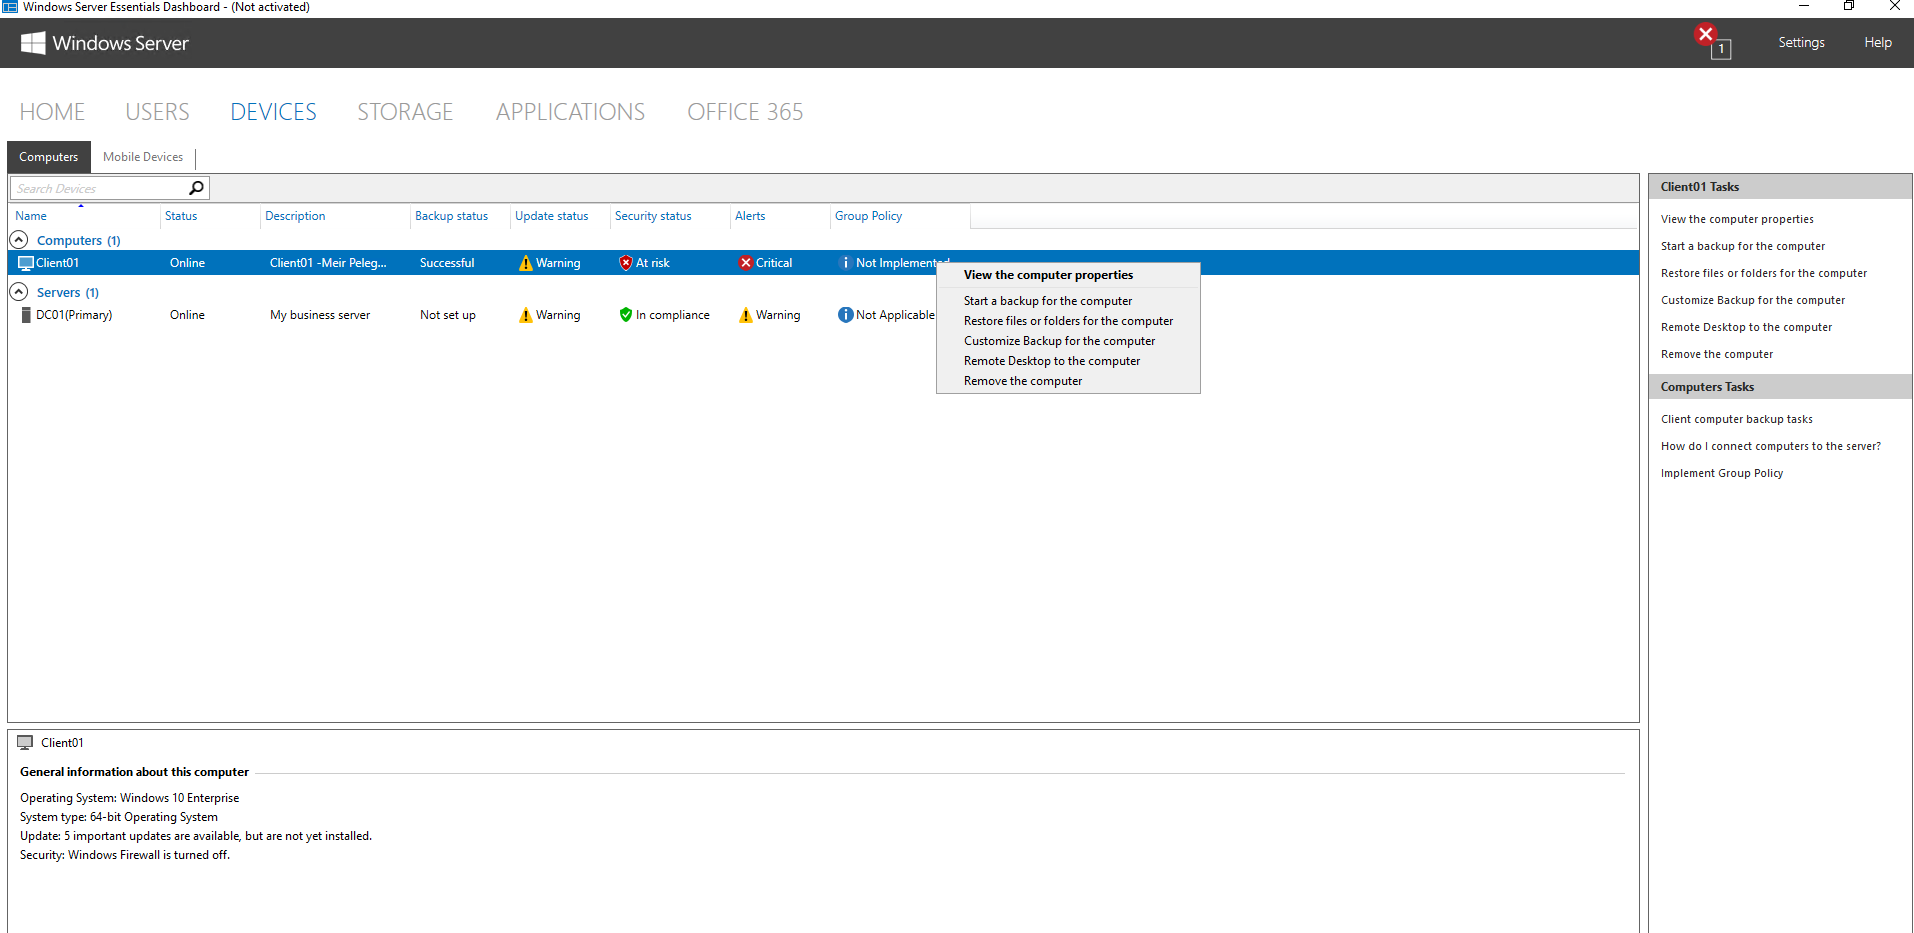The width and height of the screenshot is (1914, 933).
Task: Sort by the Alerts column header
Action: (x=750, y=216)
